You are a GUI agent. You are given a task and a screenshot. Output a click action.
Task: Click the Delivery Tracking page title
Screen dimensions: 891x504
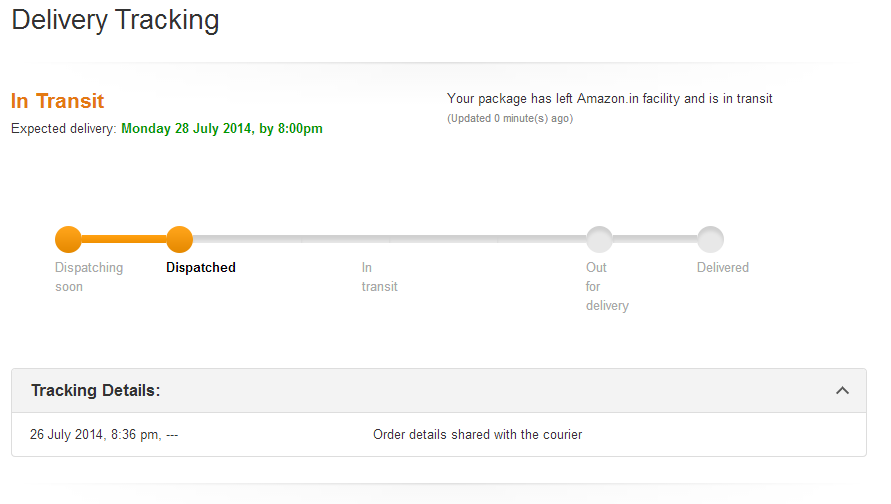115,19
